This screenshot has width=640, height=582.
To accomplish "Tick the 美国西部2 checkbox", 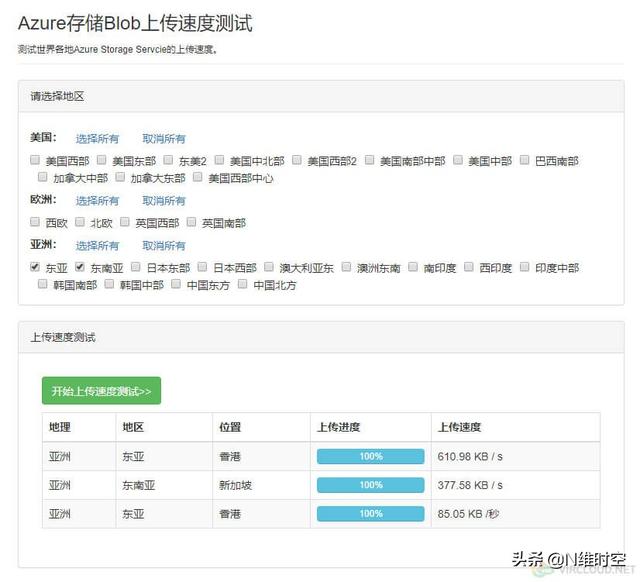I will (297, 160).
